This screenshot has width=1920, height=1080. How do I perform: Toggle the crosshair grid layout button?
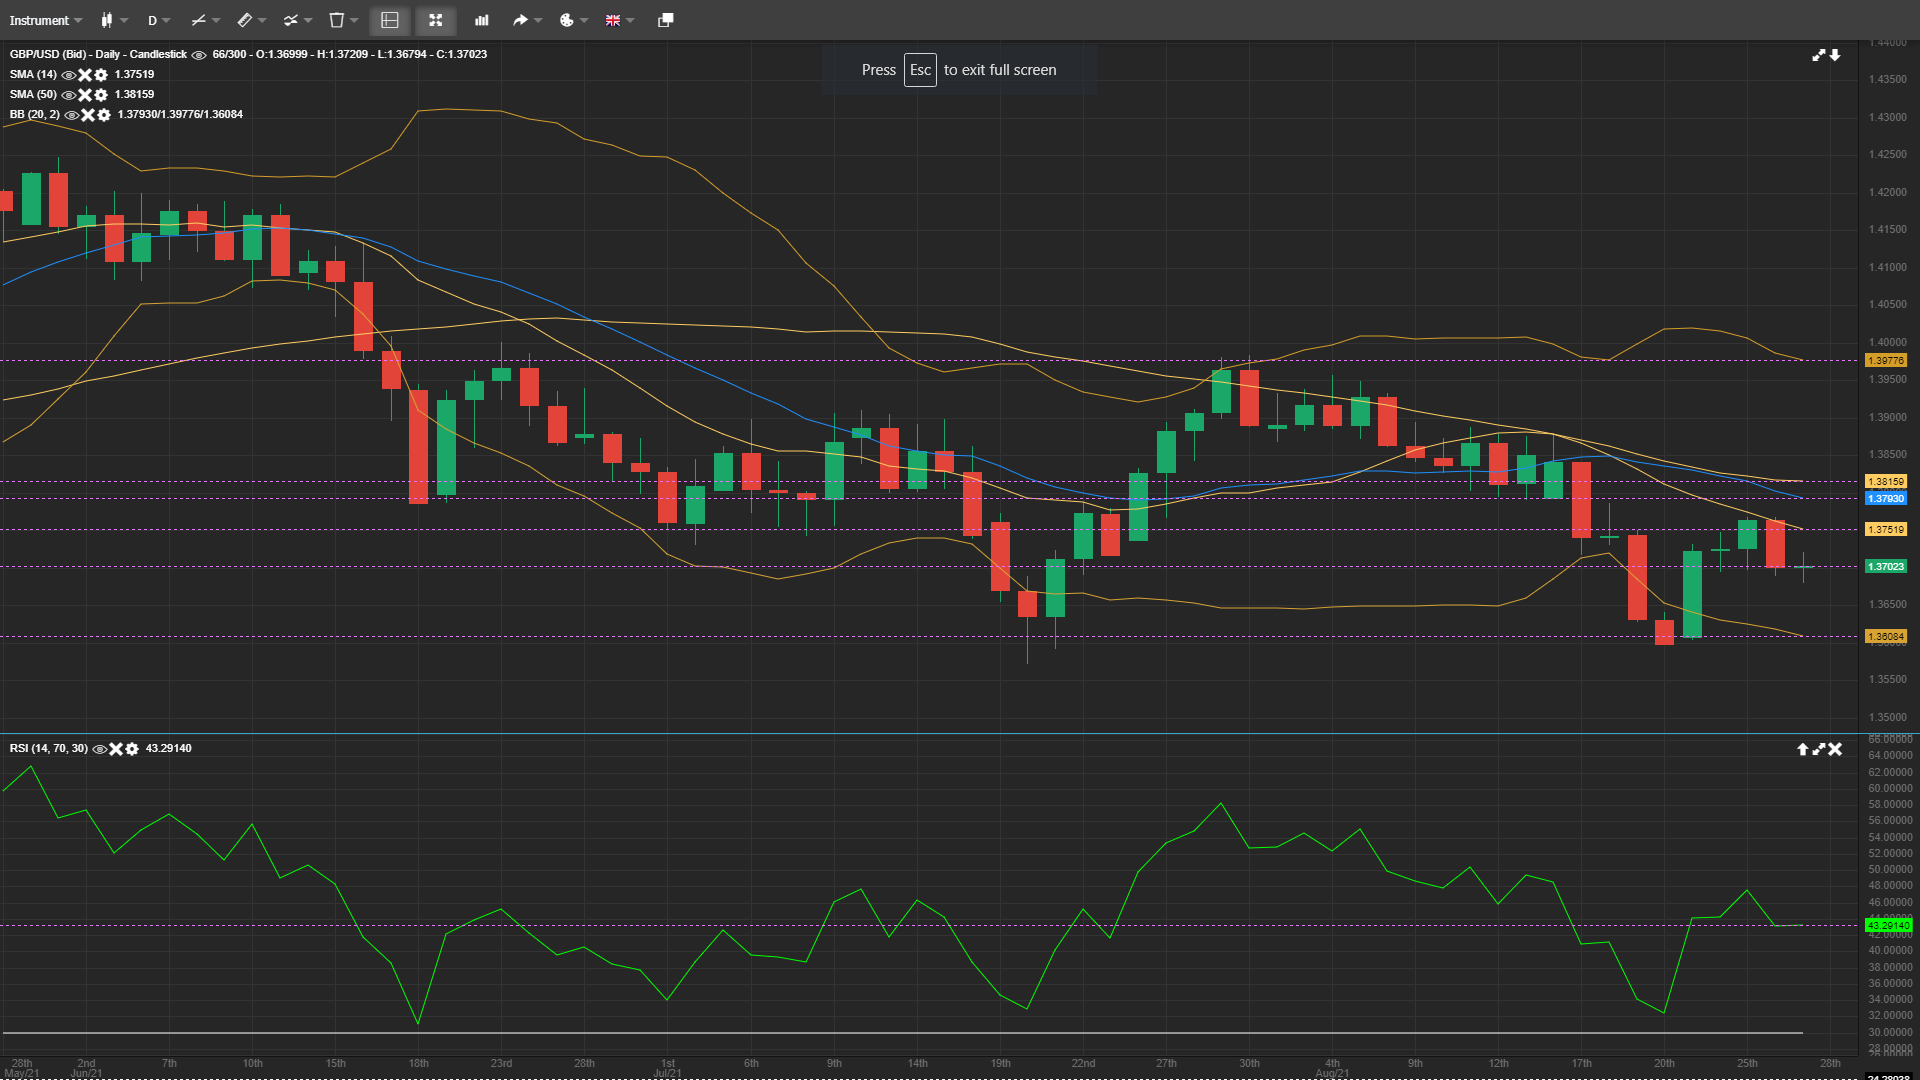[x=390, y=20]
